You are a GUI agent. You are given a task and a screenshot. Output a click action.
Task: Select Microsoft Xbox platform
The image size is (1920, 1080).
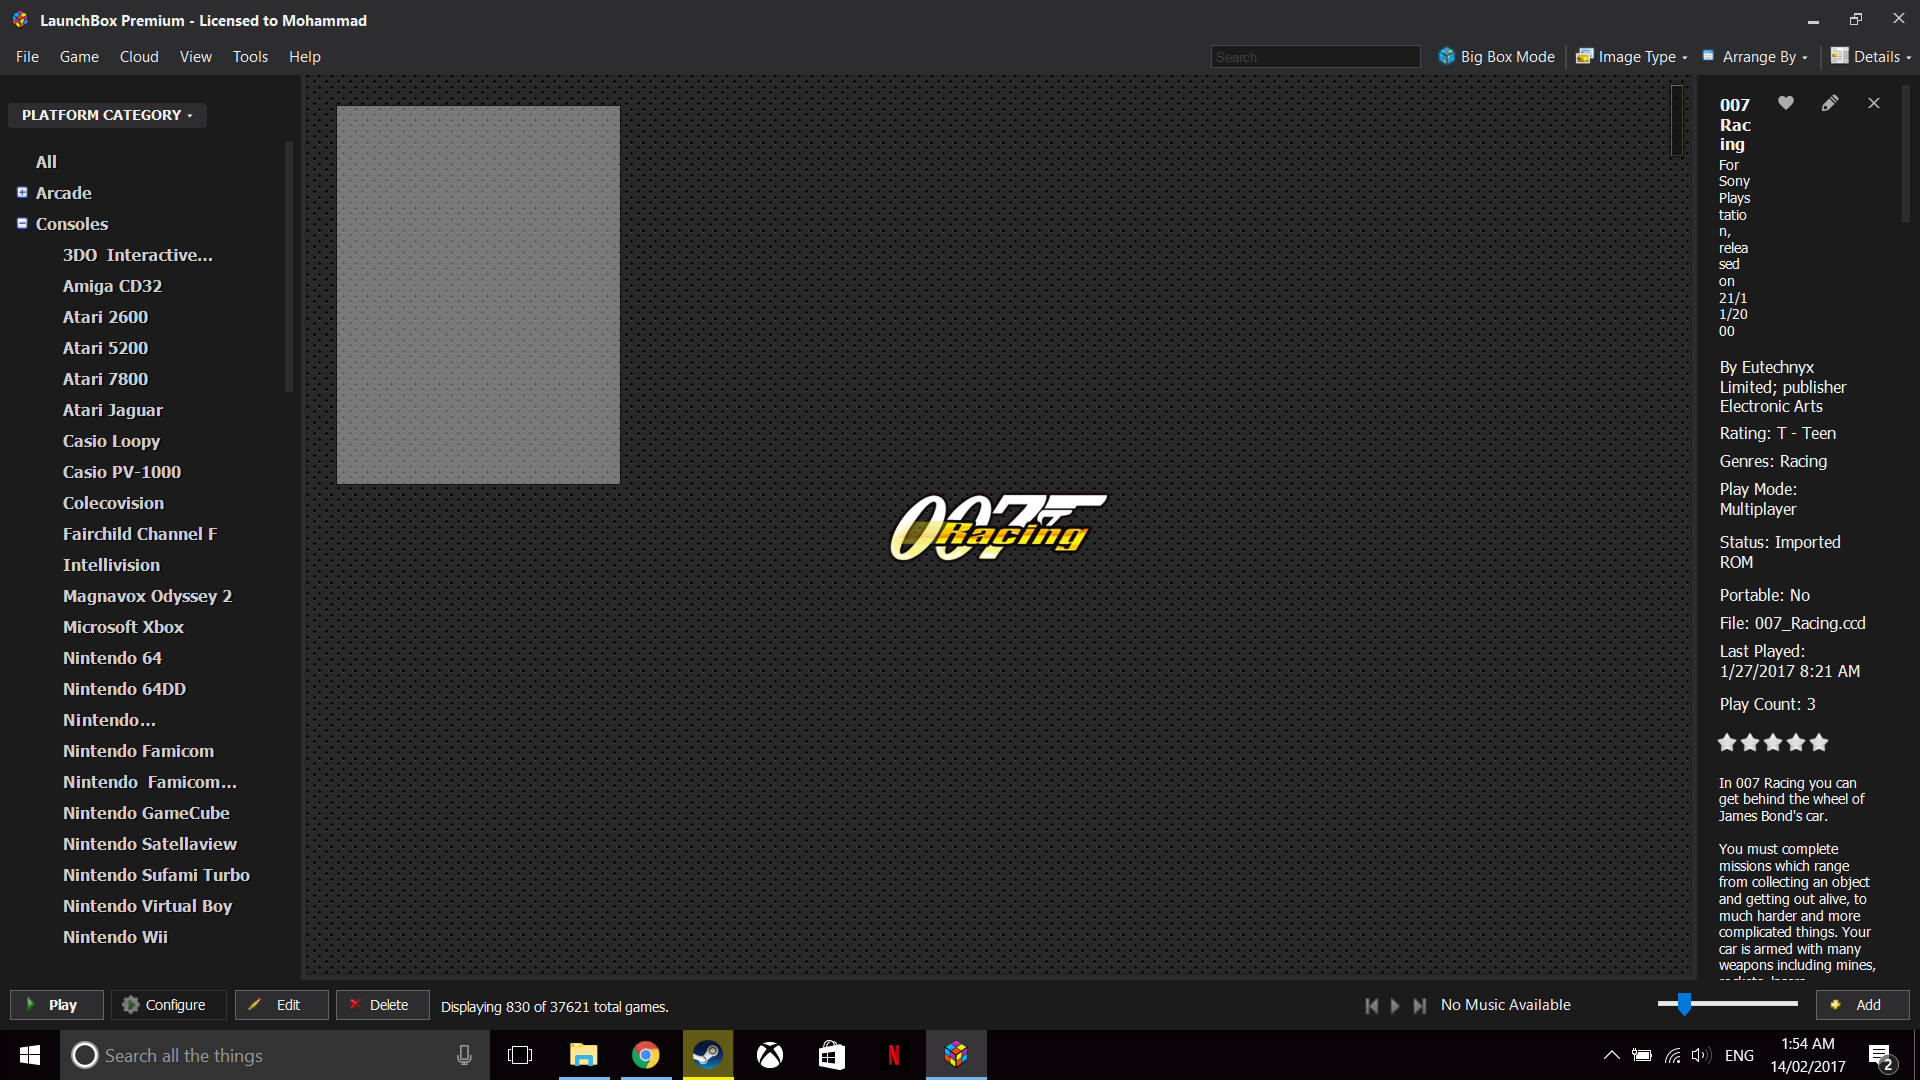[123, 627]
